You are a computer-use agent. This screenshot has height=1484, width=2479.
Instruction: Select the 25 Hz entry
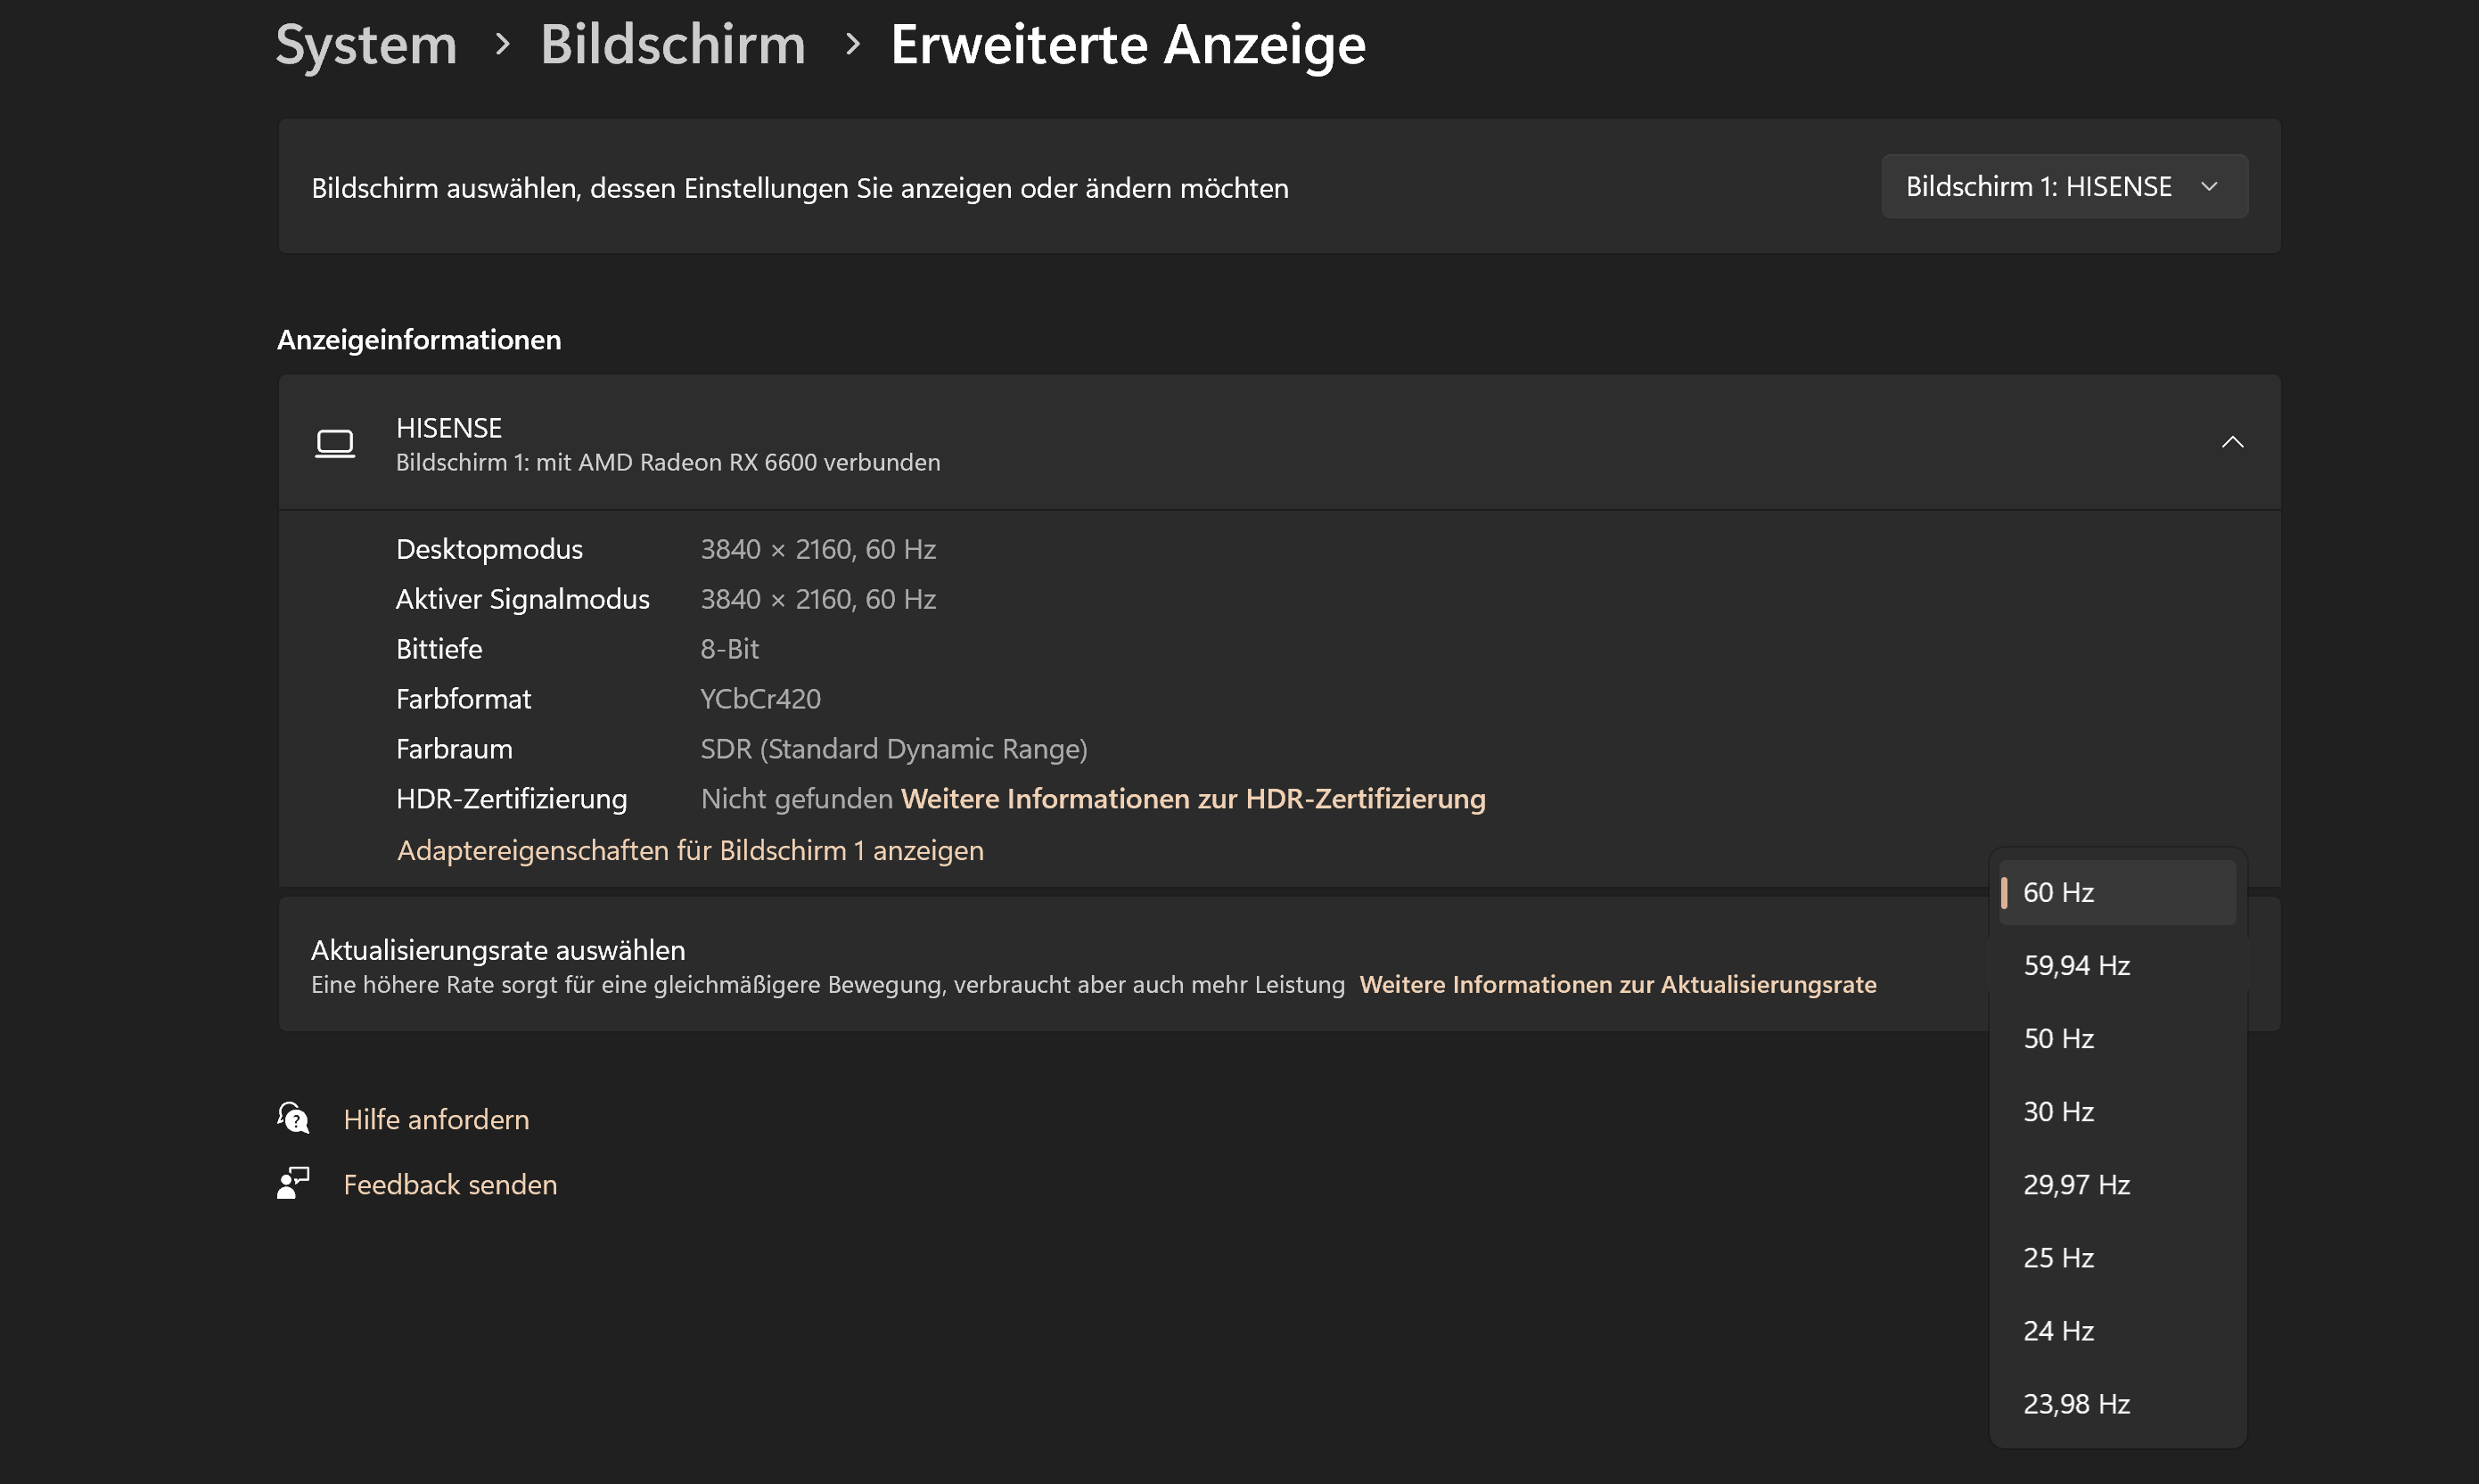(2116, 1257)
